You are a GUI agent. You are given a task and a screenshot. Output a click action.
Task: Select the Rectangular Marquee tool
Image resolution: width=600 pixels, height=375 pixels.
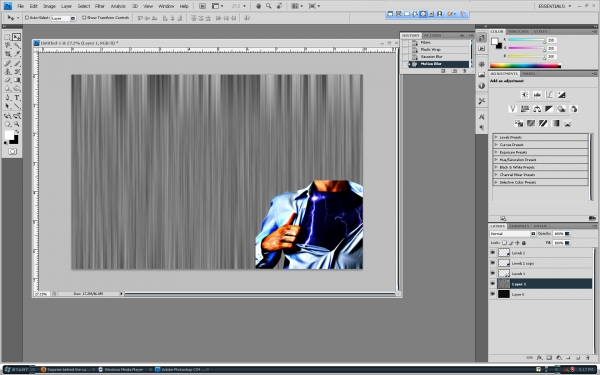[7, 37]
